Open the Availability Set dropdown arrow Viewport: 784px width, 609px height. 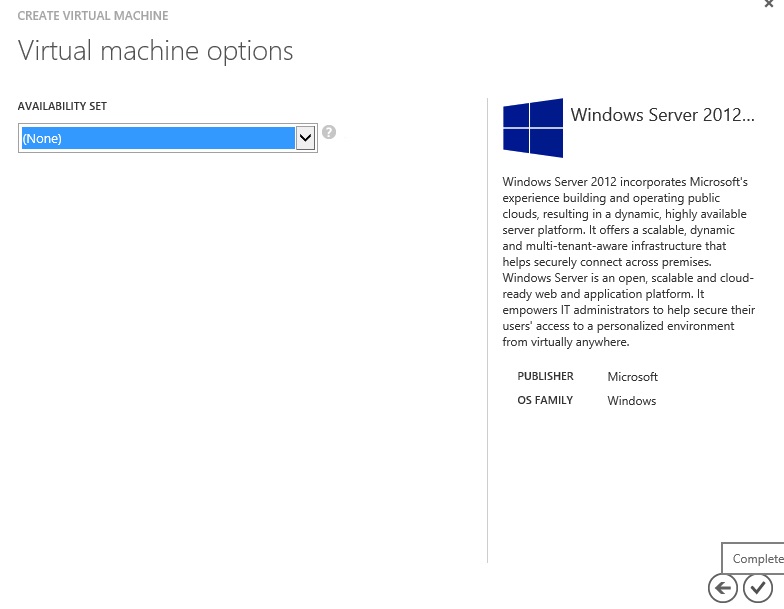[x=305, y=138]
